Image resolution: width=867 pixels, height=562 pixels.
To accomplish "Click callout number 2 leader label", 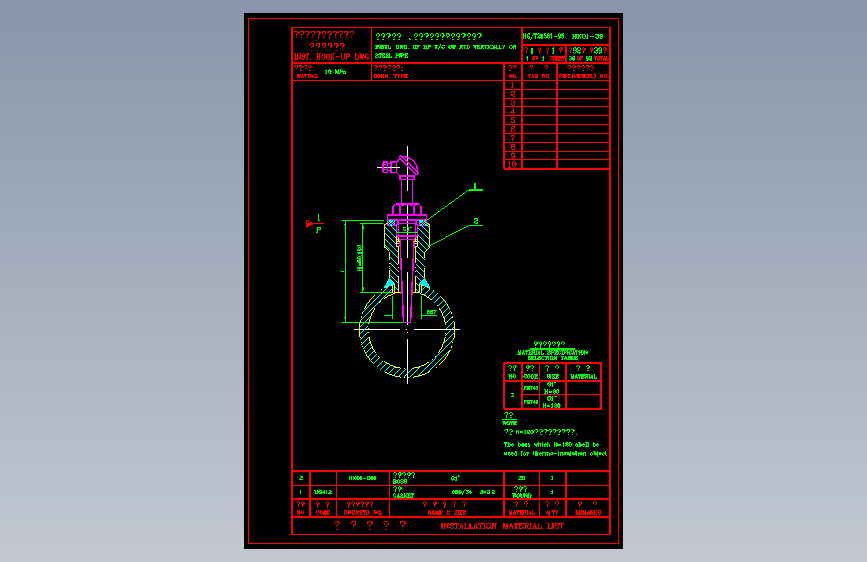I will coord(476,221).
